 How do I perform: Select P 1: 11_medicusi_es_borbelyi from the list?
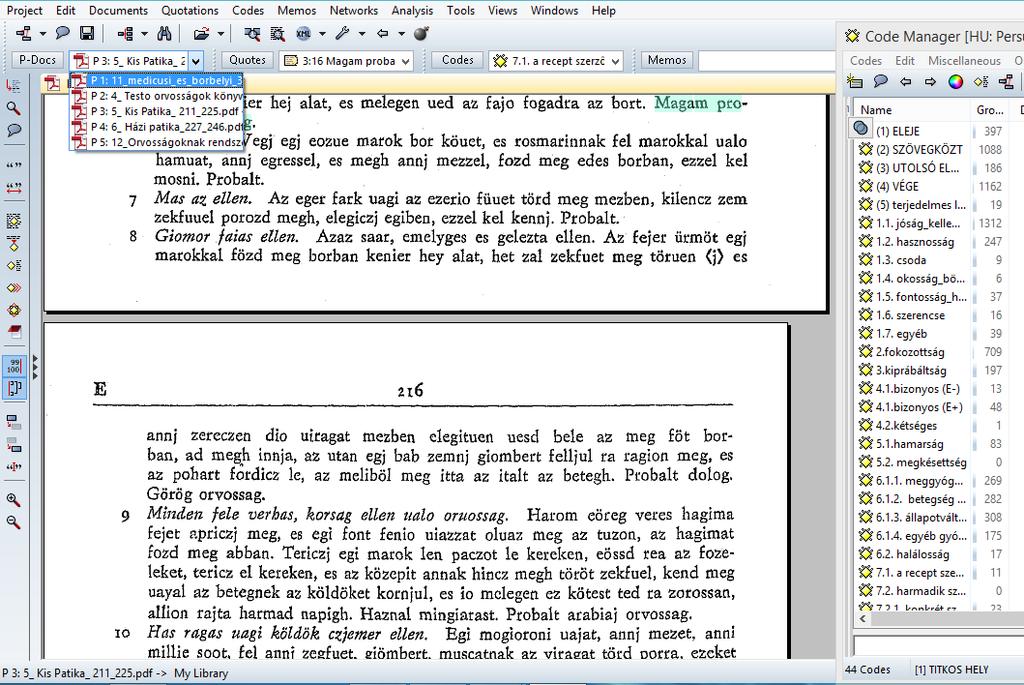[x=157, y=80]
